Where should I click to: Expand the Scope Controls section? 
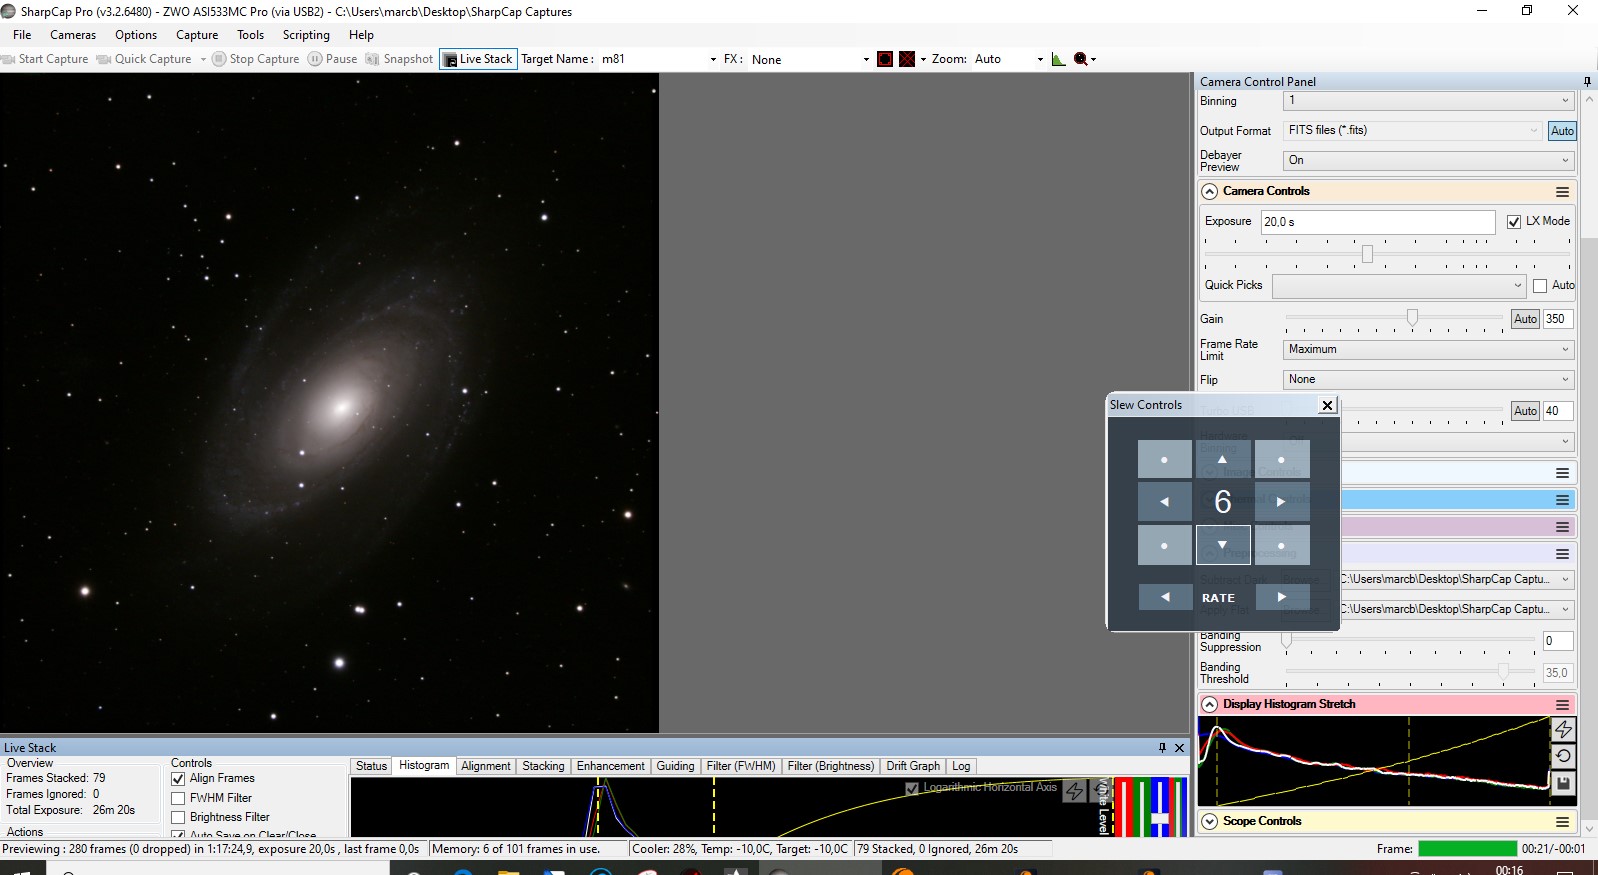tap(1210, 821)
